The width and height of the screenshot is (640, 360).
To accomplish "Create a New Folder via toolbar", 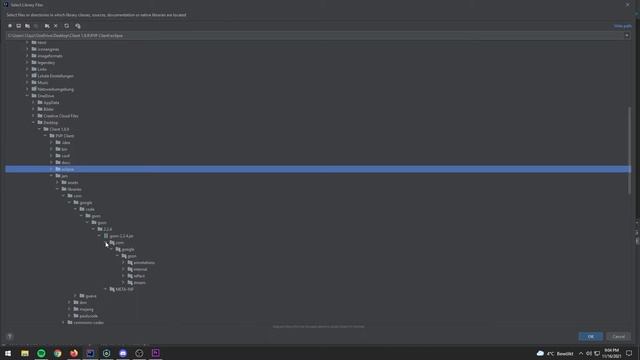I will pyautogui.click(x=47, y=26).
